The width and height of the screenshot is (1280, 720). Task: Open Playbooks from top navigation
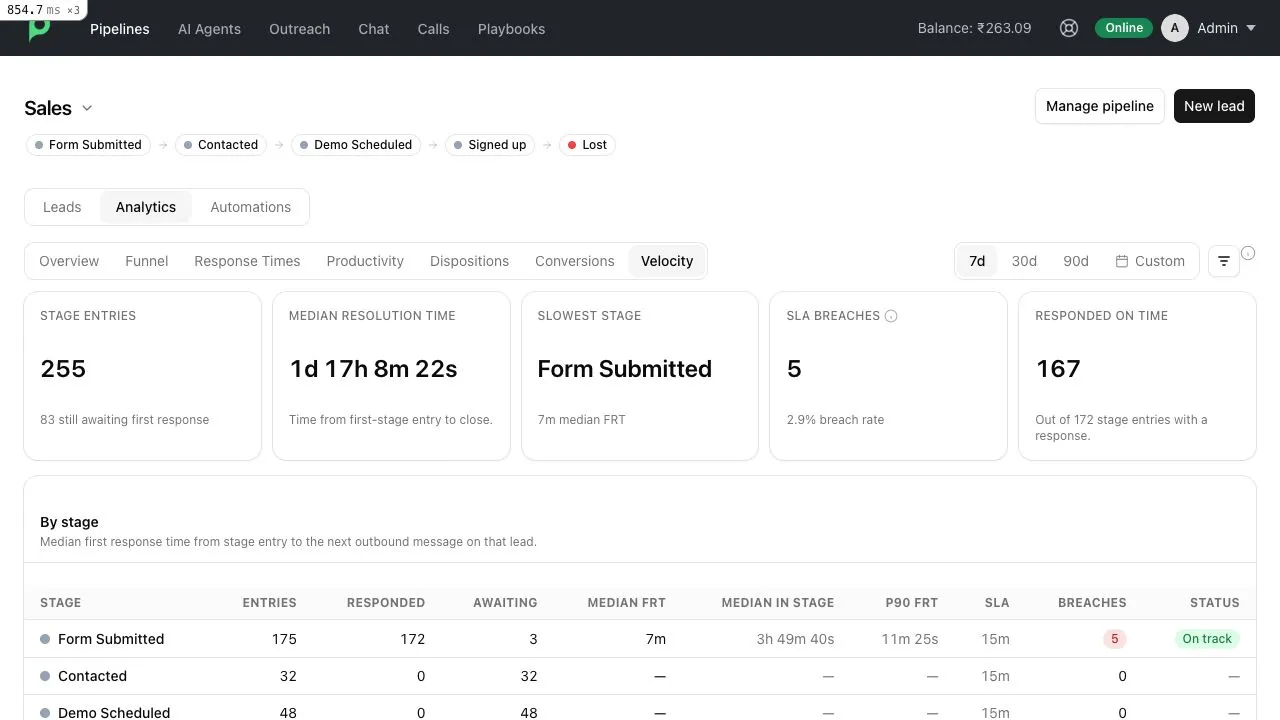tap(511, 29)
